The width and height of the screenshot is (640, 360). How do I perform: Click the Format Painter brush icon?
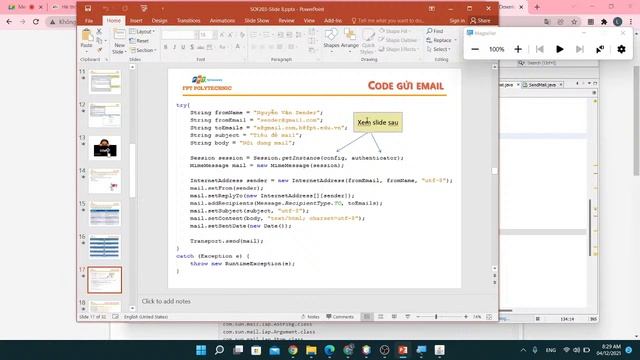coord(99,50)
